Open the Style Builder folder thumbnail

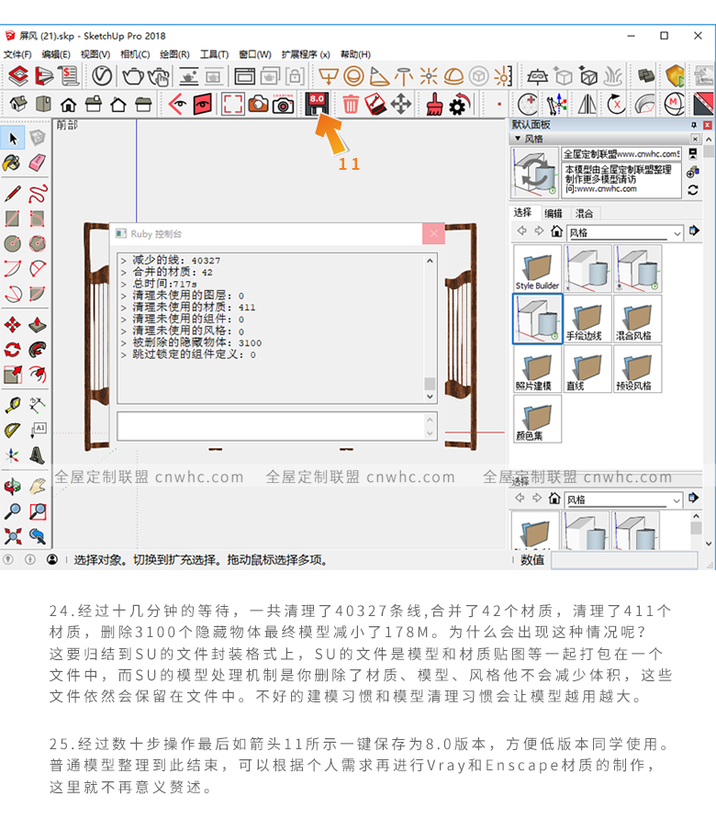537,268
